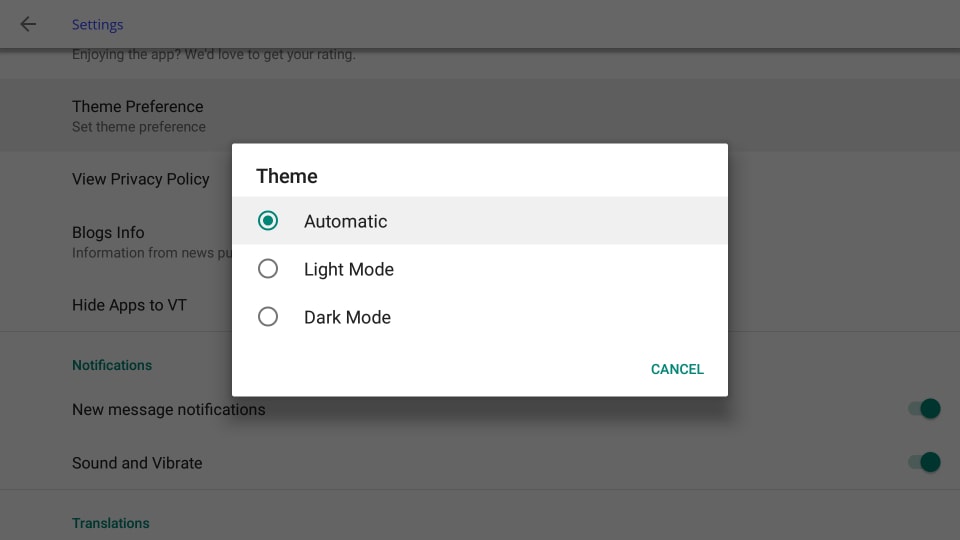Viewport: 960px width, 540px height.
Task: Click the Notifications section header
Action: 112,365
